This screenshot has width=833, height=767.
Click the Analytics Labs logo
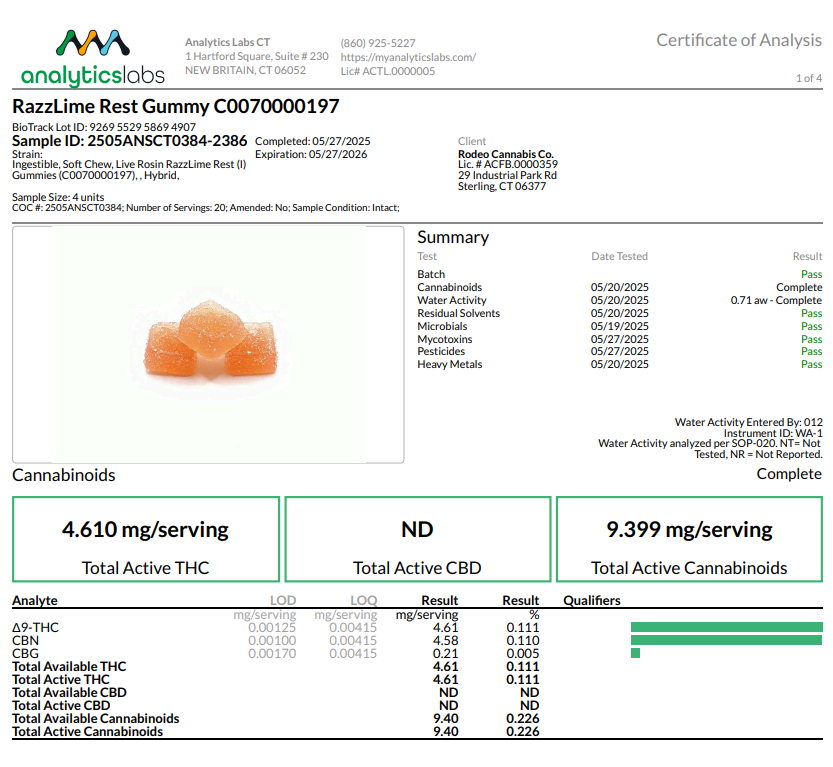click(92, 57)
